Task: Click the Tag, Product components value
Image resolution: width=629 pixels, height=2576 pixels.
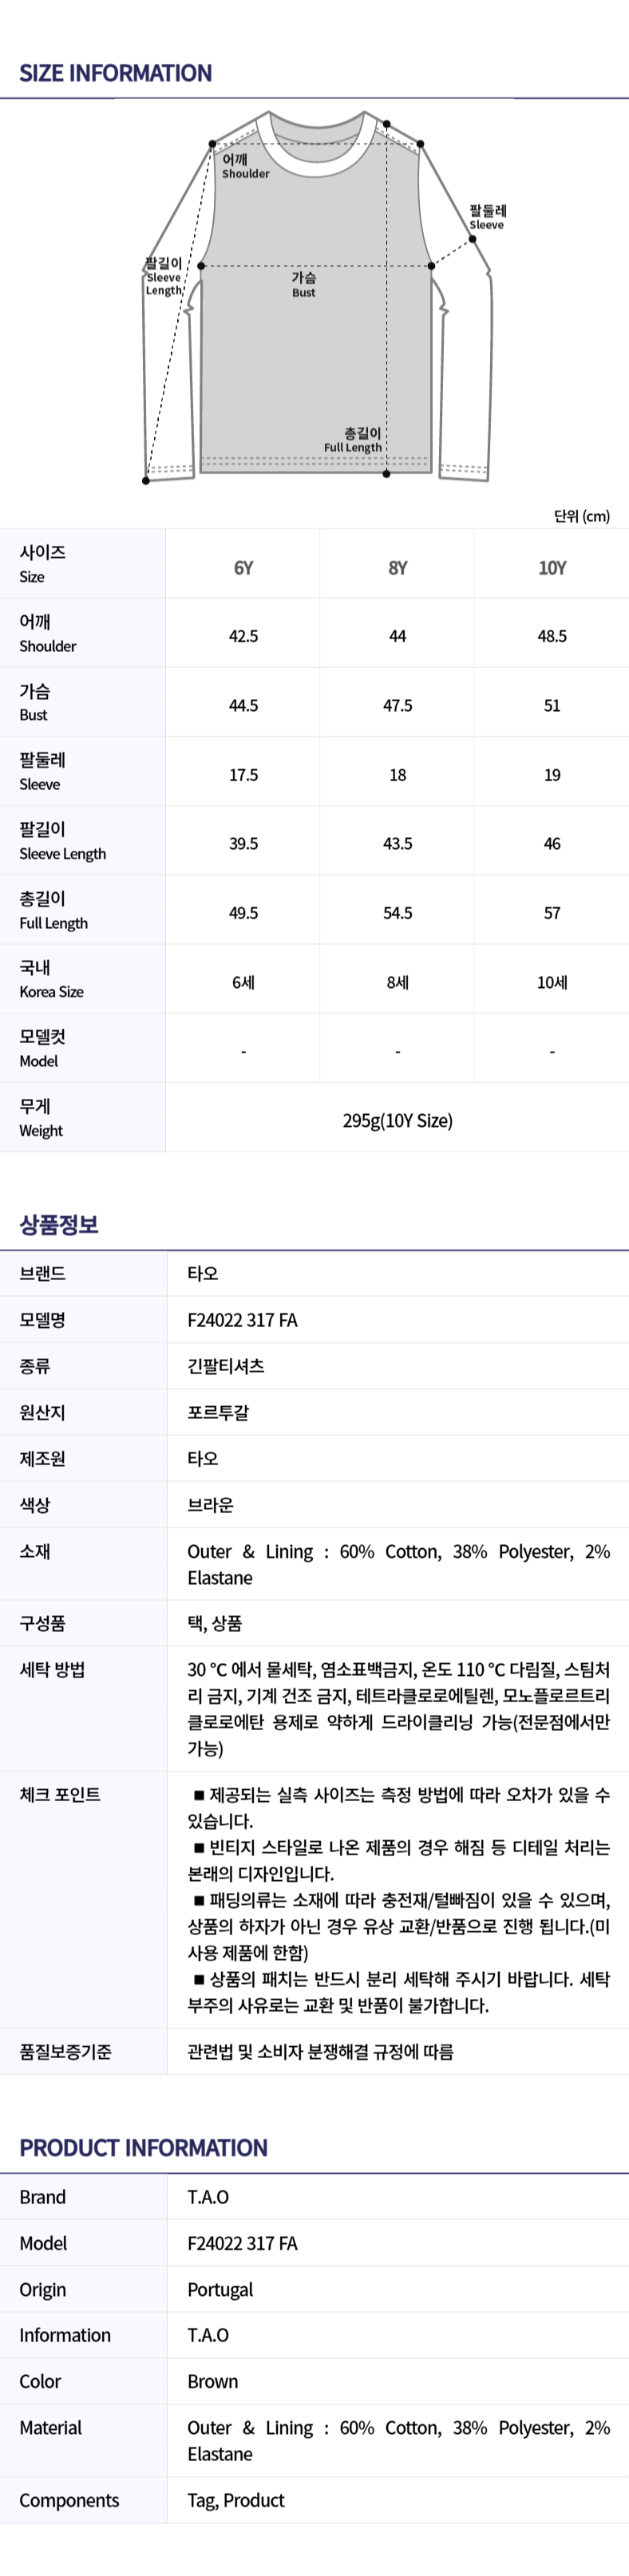Action: (x=235, y=2500)
